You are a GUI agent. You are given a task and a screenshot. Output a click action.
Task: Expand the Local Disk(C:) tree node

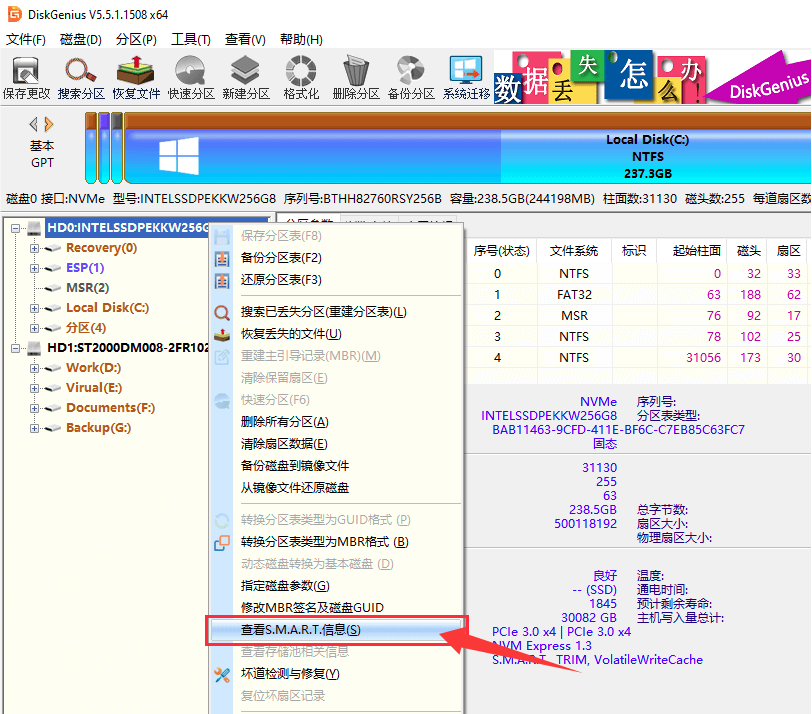(35, 308)
